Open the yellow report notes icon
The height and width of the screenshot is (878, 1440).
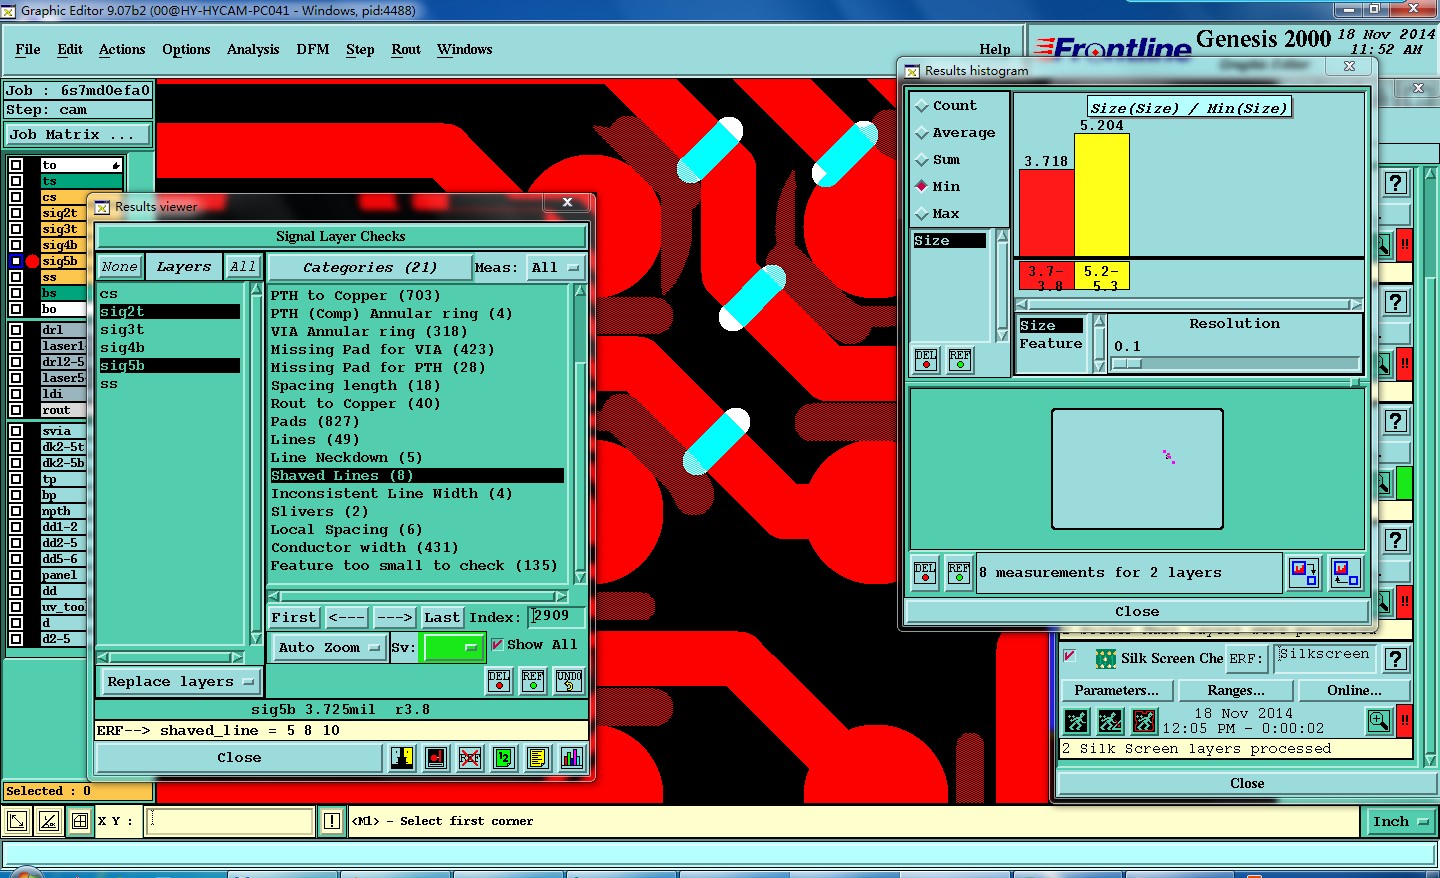click(537, 758)
